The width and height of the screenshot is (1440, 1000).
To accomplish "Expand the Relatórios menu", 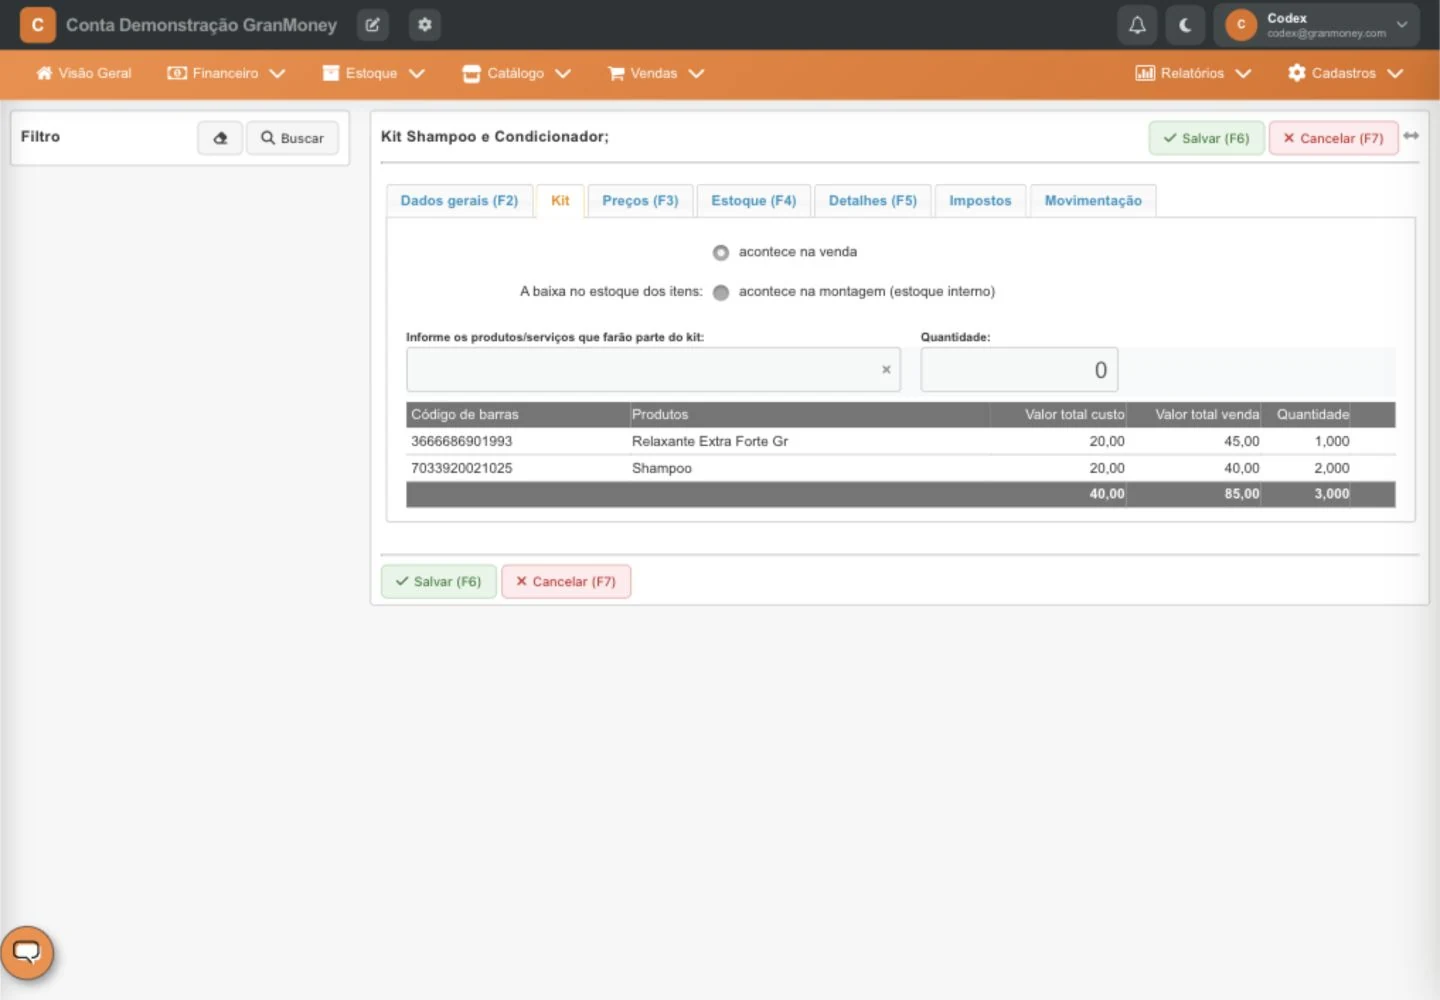I will 1193,73.
